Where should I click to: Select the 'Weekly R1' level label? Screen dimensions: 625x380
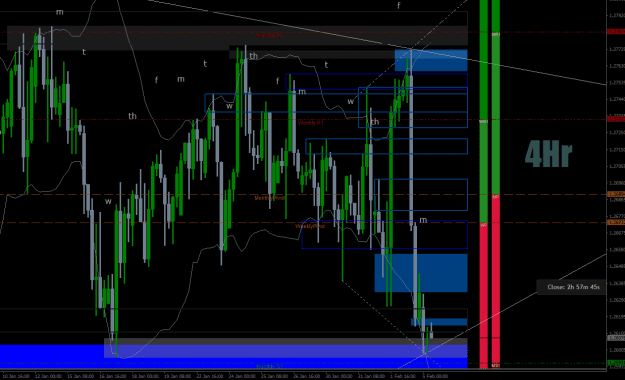coord(311,123)
